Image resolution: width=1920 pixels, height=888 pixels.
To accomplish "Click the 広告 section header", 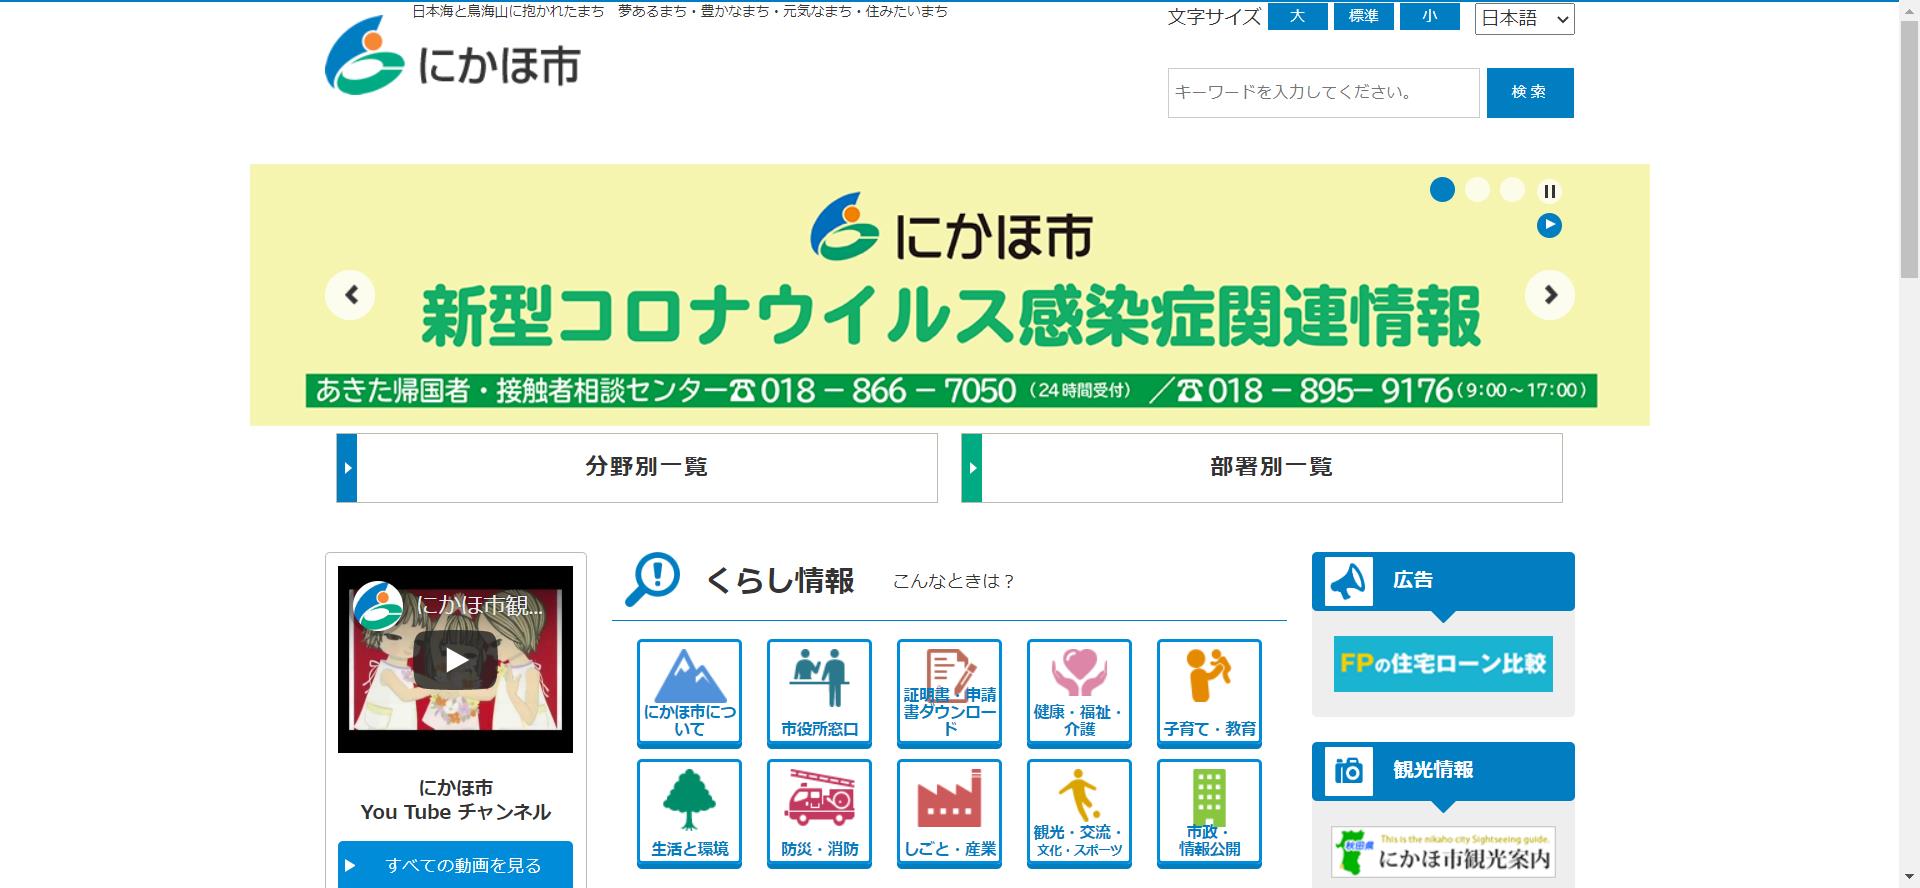I will tap(1443, 580).
